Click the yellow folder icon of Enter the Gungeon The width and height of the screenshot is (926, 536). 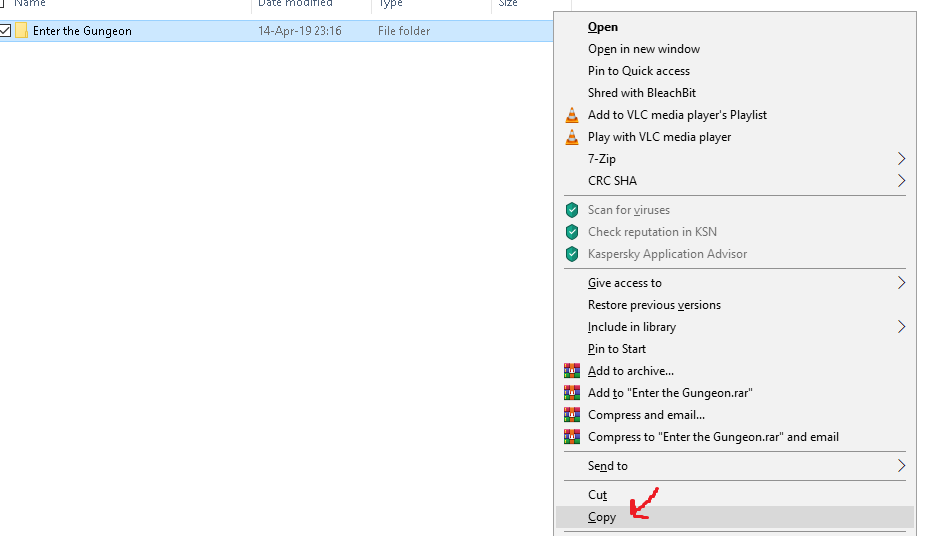(21, 31)
